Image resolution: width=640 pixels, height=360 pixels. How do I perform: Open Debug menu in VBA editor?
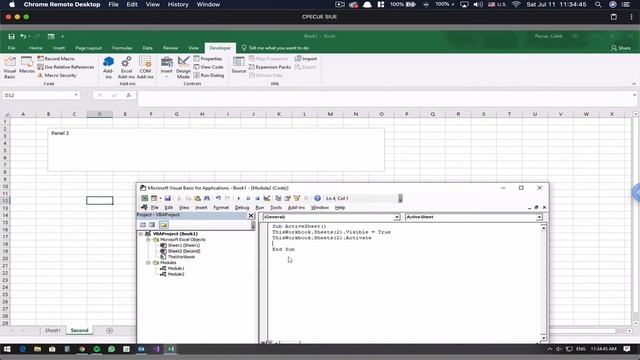242,207
